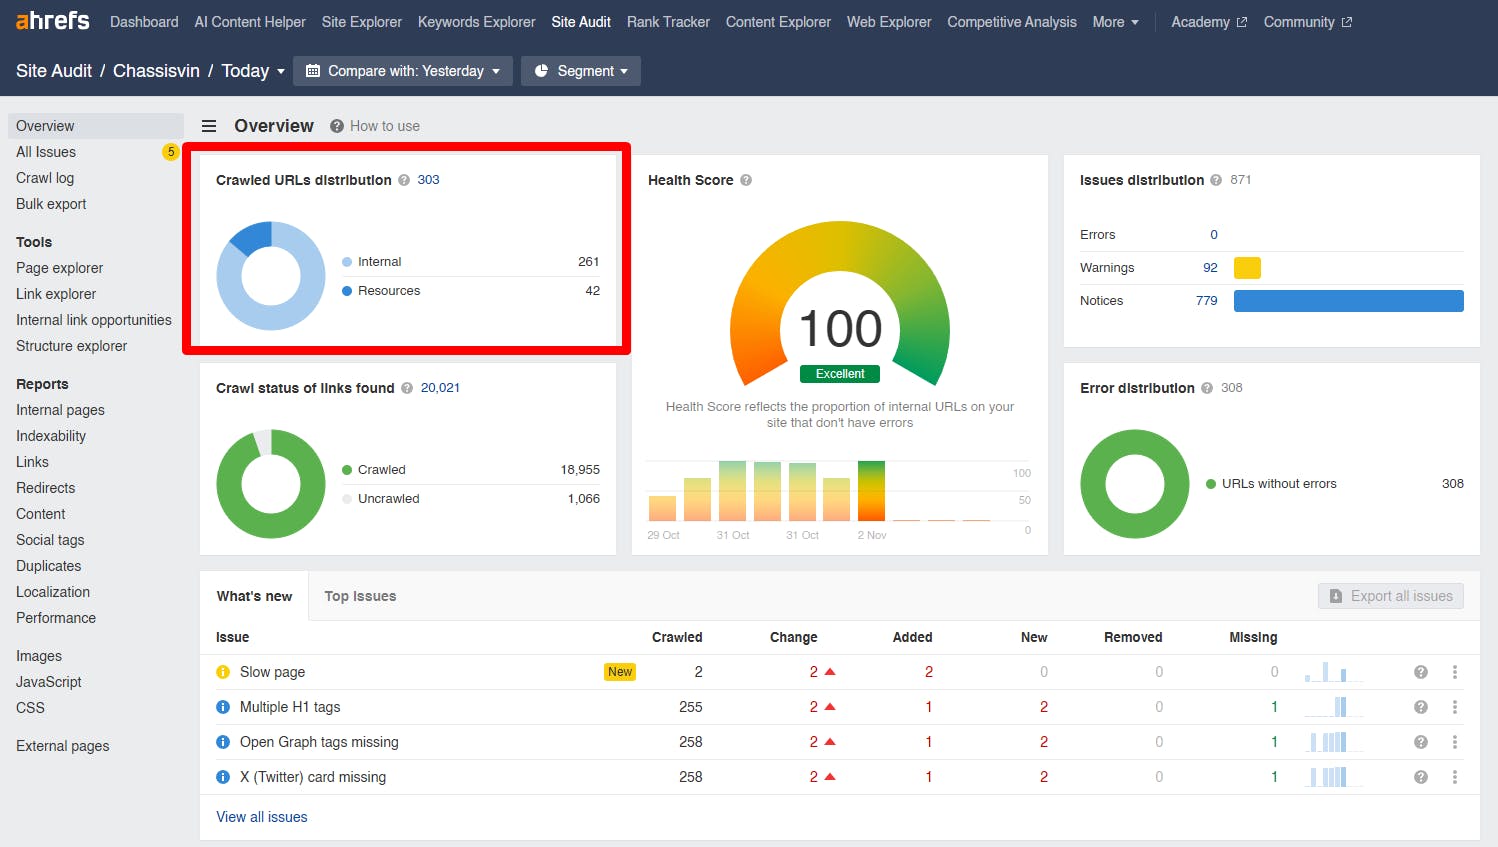Open the Segment dropdown

pyautogui.click(x=581, y=71)
